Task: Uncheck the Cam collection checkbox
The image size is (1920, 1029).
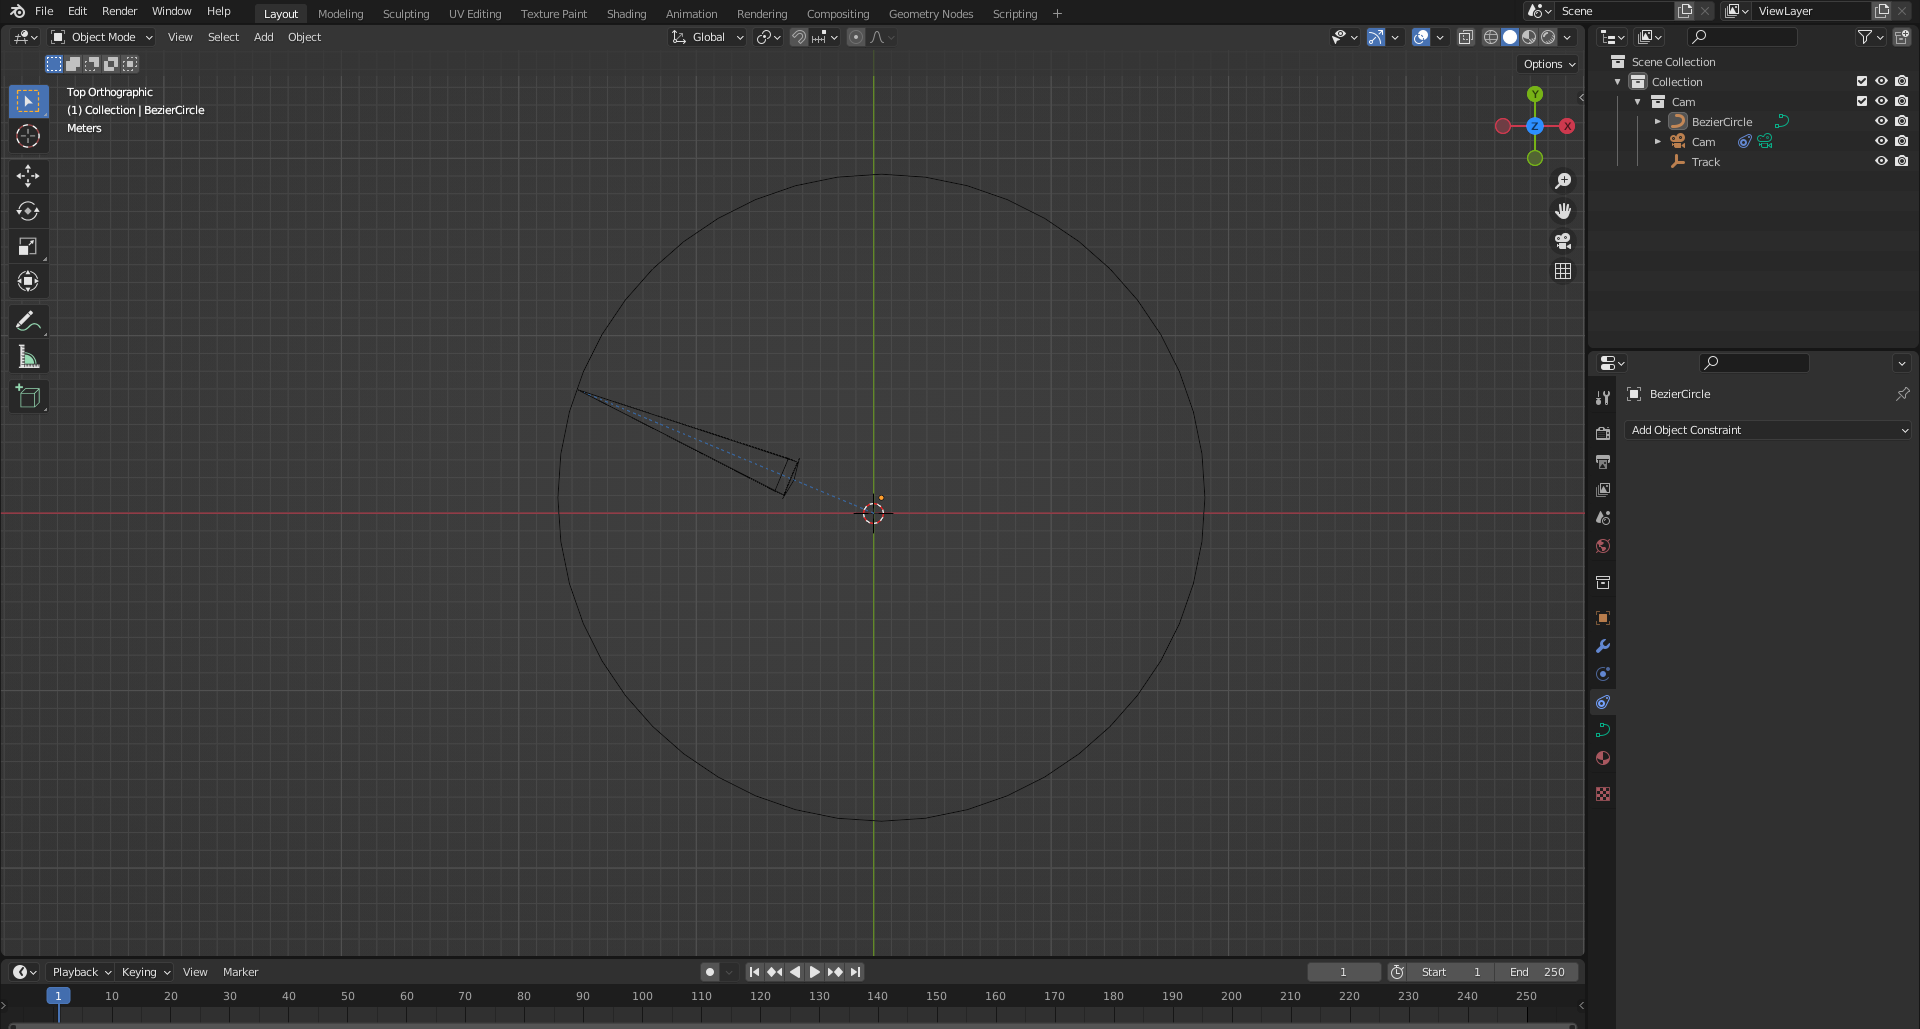Action: pyautogui.click(x=1861, y=101)
